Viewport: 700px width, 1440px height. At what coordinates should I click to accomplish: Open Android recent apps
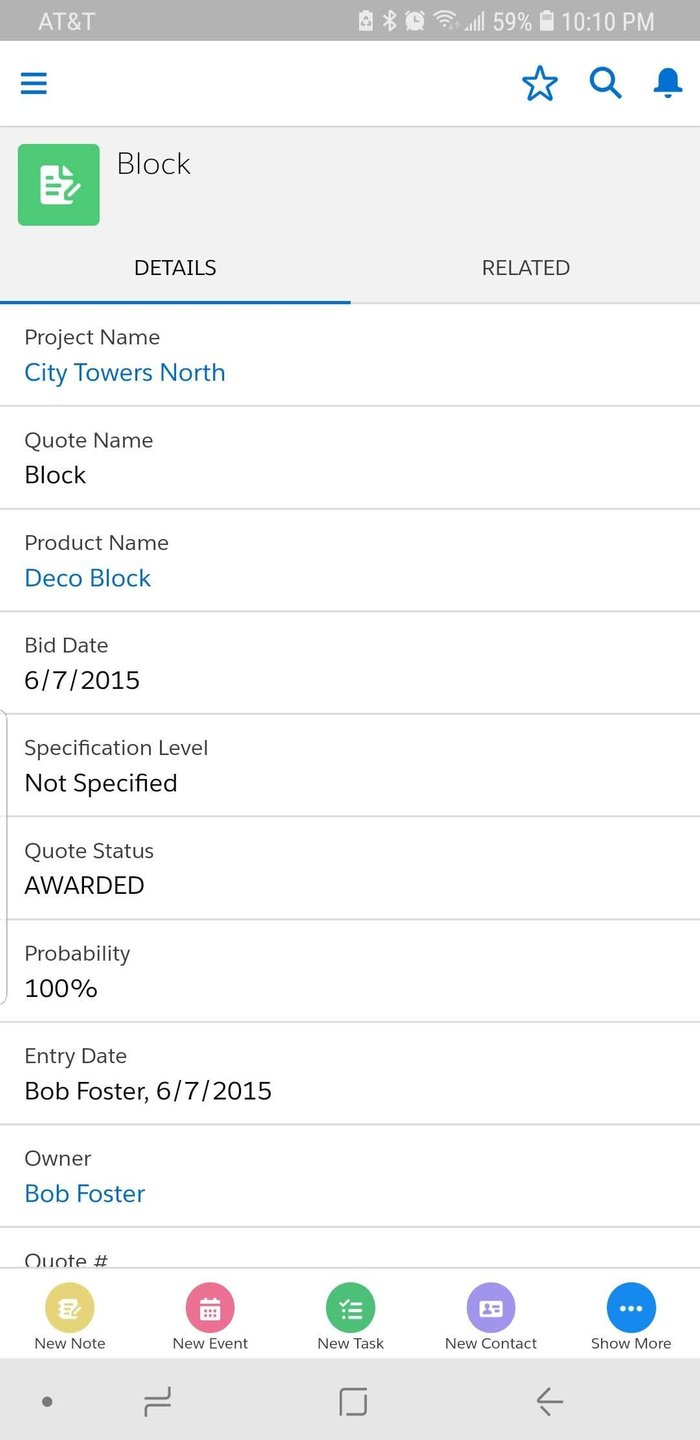(157, 1402)
